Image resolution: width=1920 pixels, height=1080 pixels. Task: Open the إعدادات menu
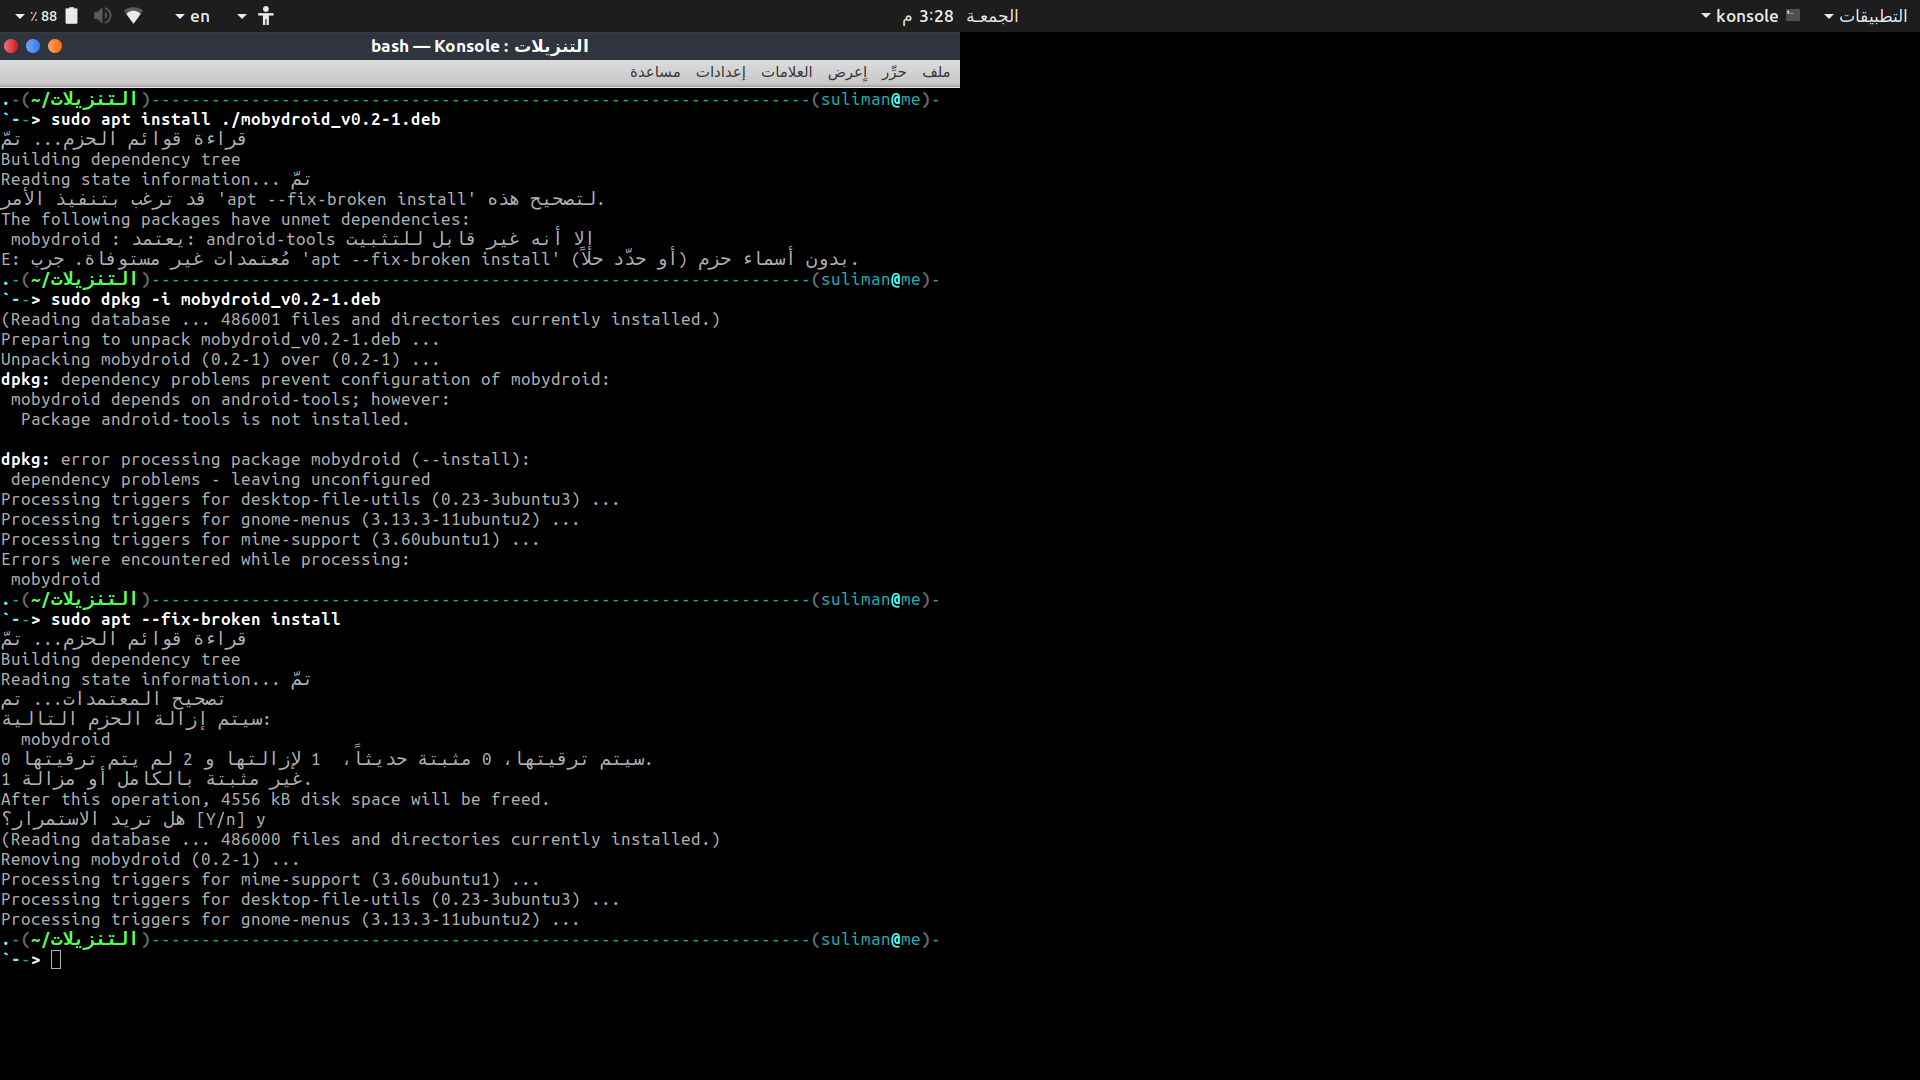pyautogui.click(x=721, y=72)
